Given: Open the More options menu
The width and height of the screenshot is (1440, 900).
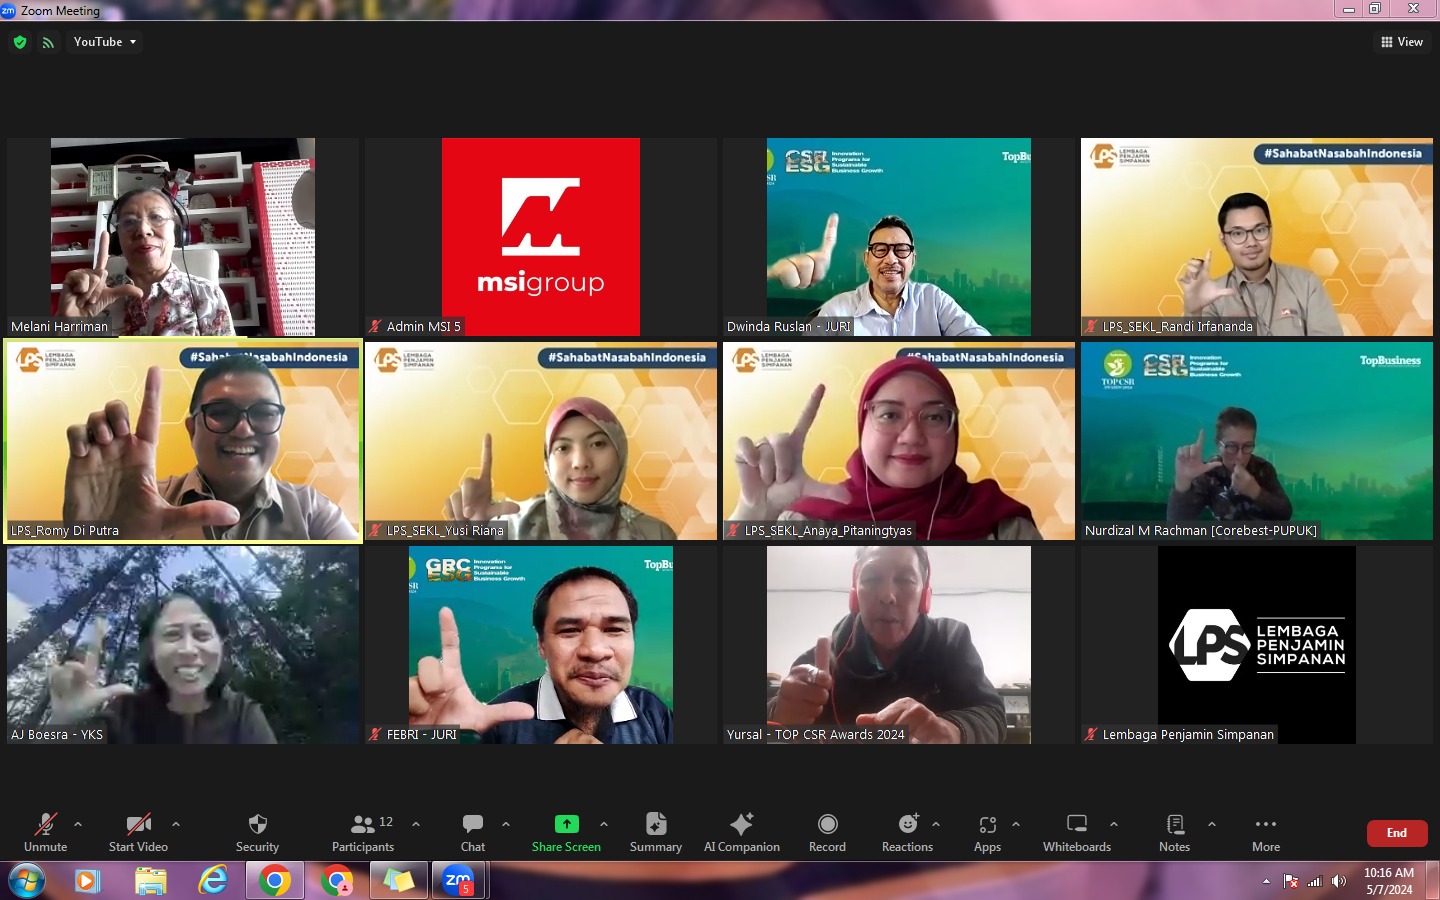Looking at the screenshot, I should click(1265, 832).
